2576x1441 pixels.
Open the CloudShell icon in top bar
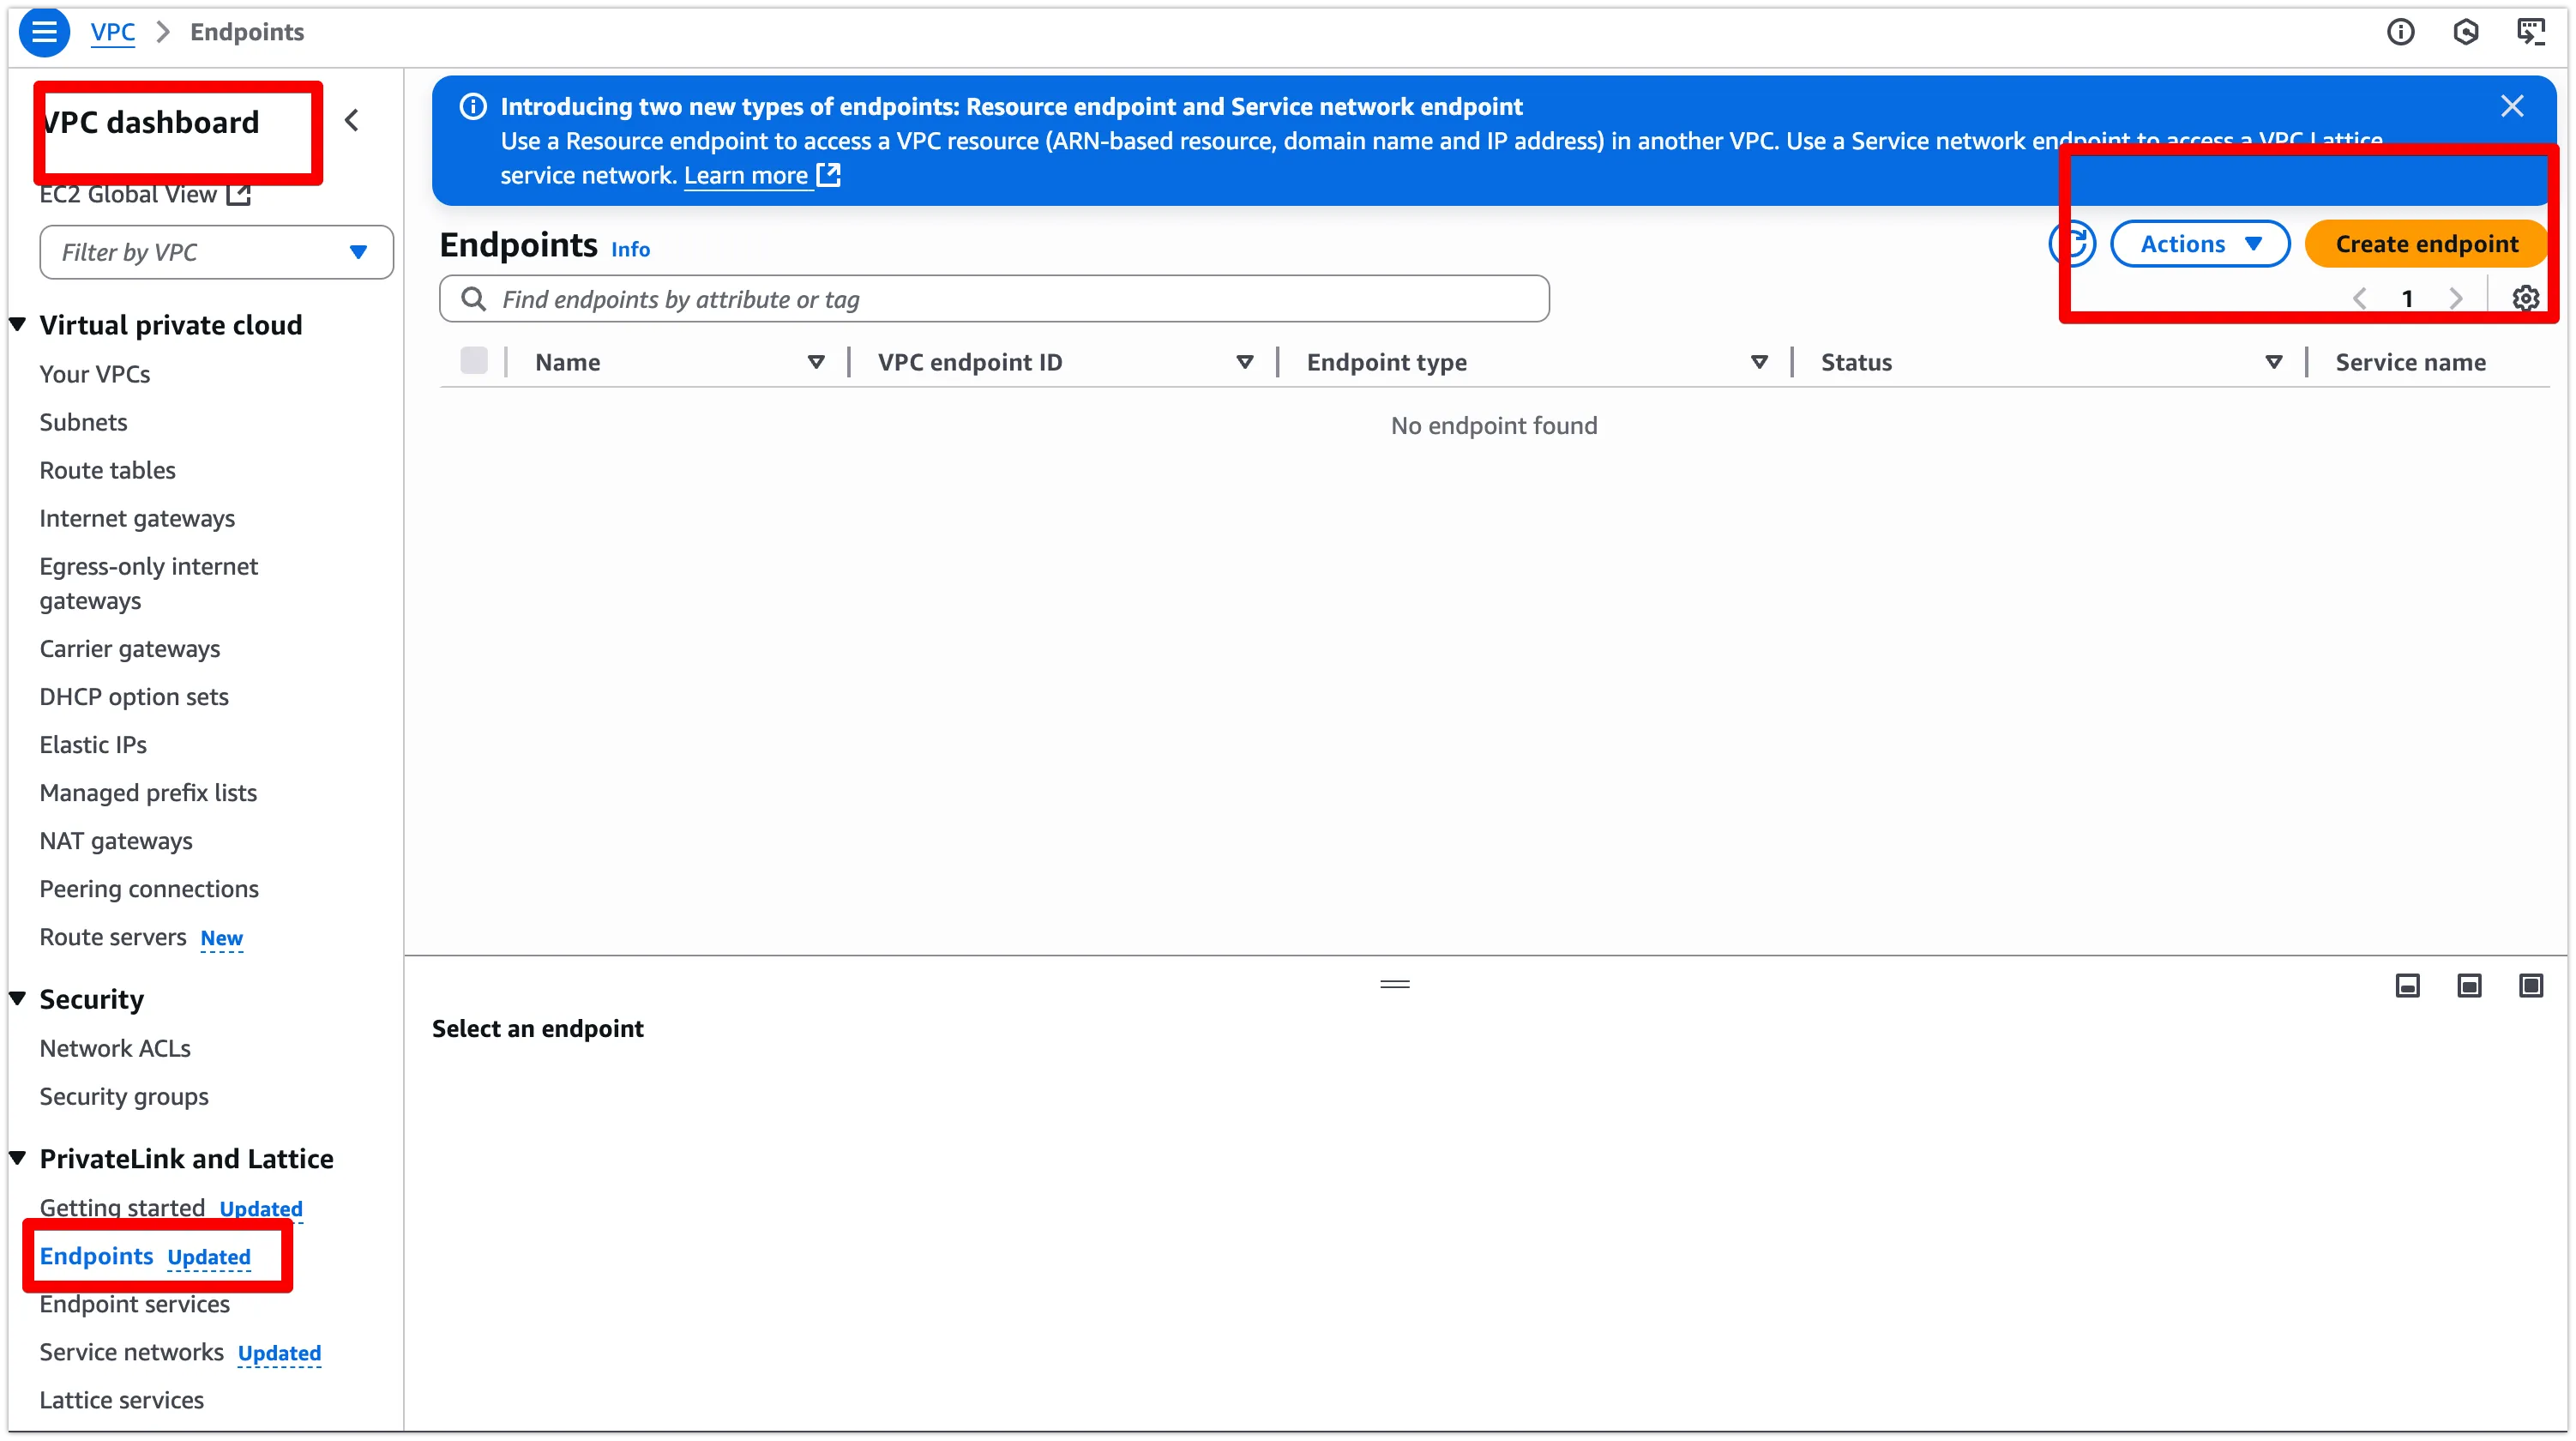pos(2530,32)
